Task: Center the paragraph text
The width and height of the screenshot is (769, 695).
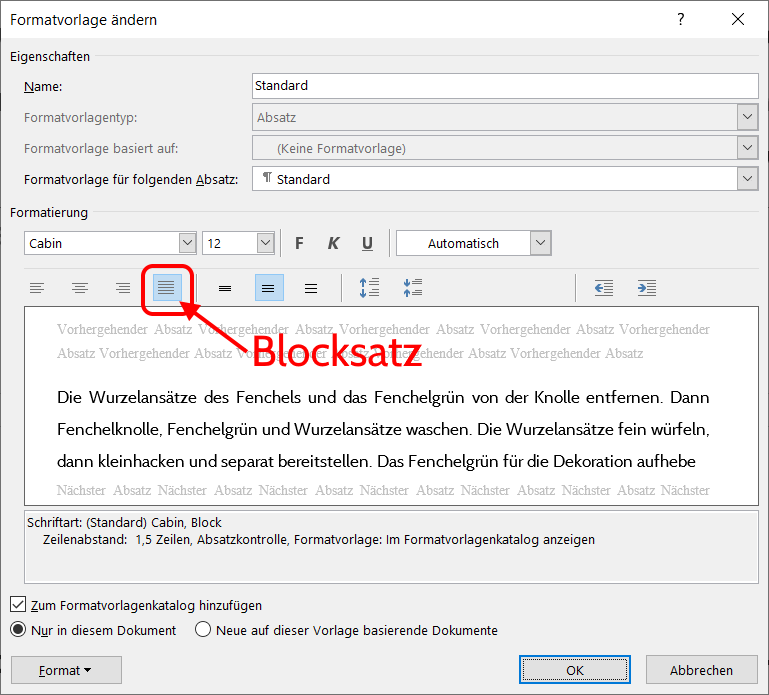Action: [x=80, y=288]
